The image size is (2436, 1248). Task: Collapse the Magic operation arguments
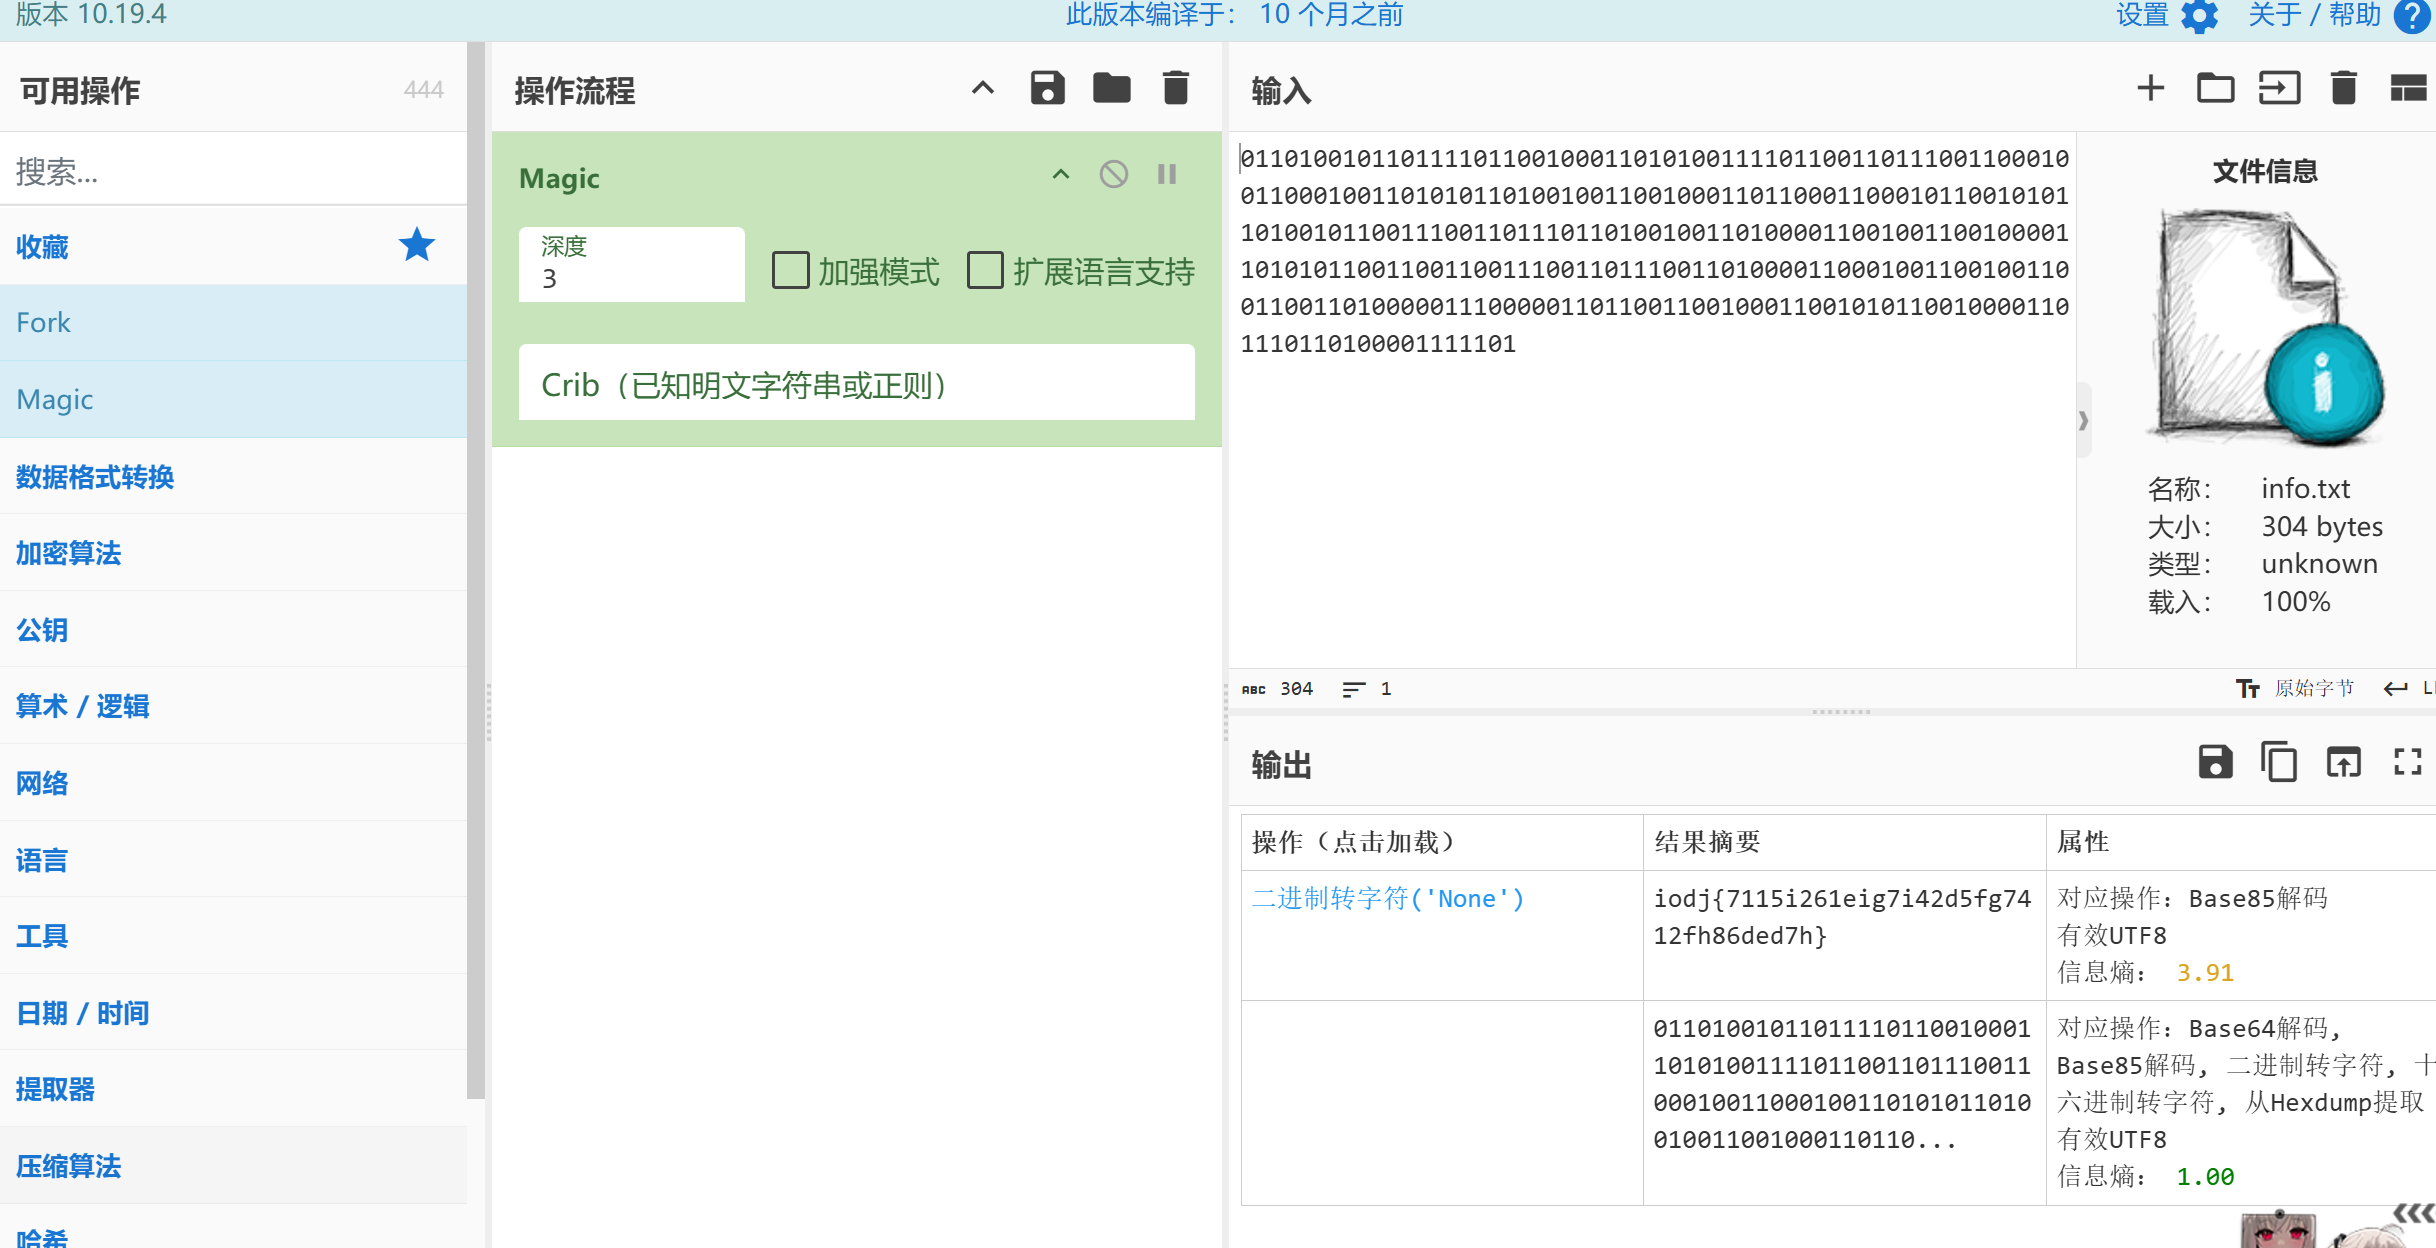click(x=1061, y=175)
